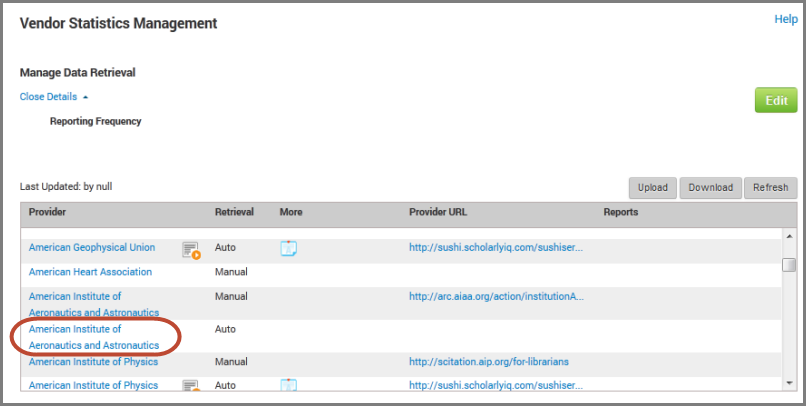The width and height of the screenshot is (806, 406).
Task: Open American Geophysical Union provider
Action: coord(91,247)
